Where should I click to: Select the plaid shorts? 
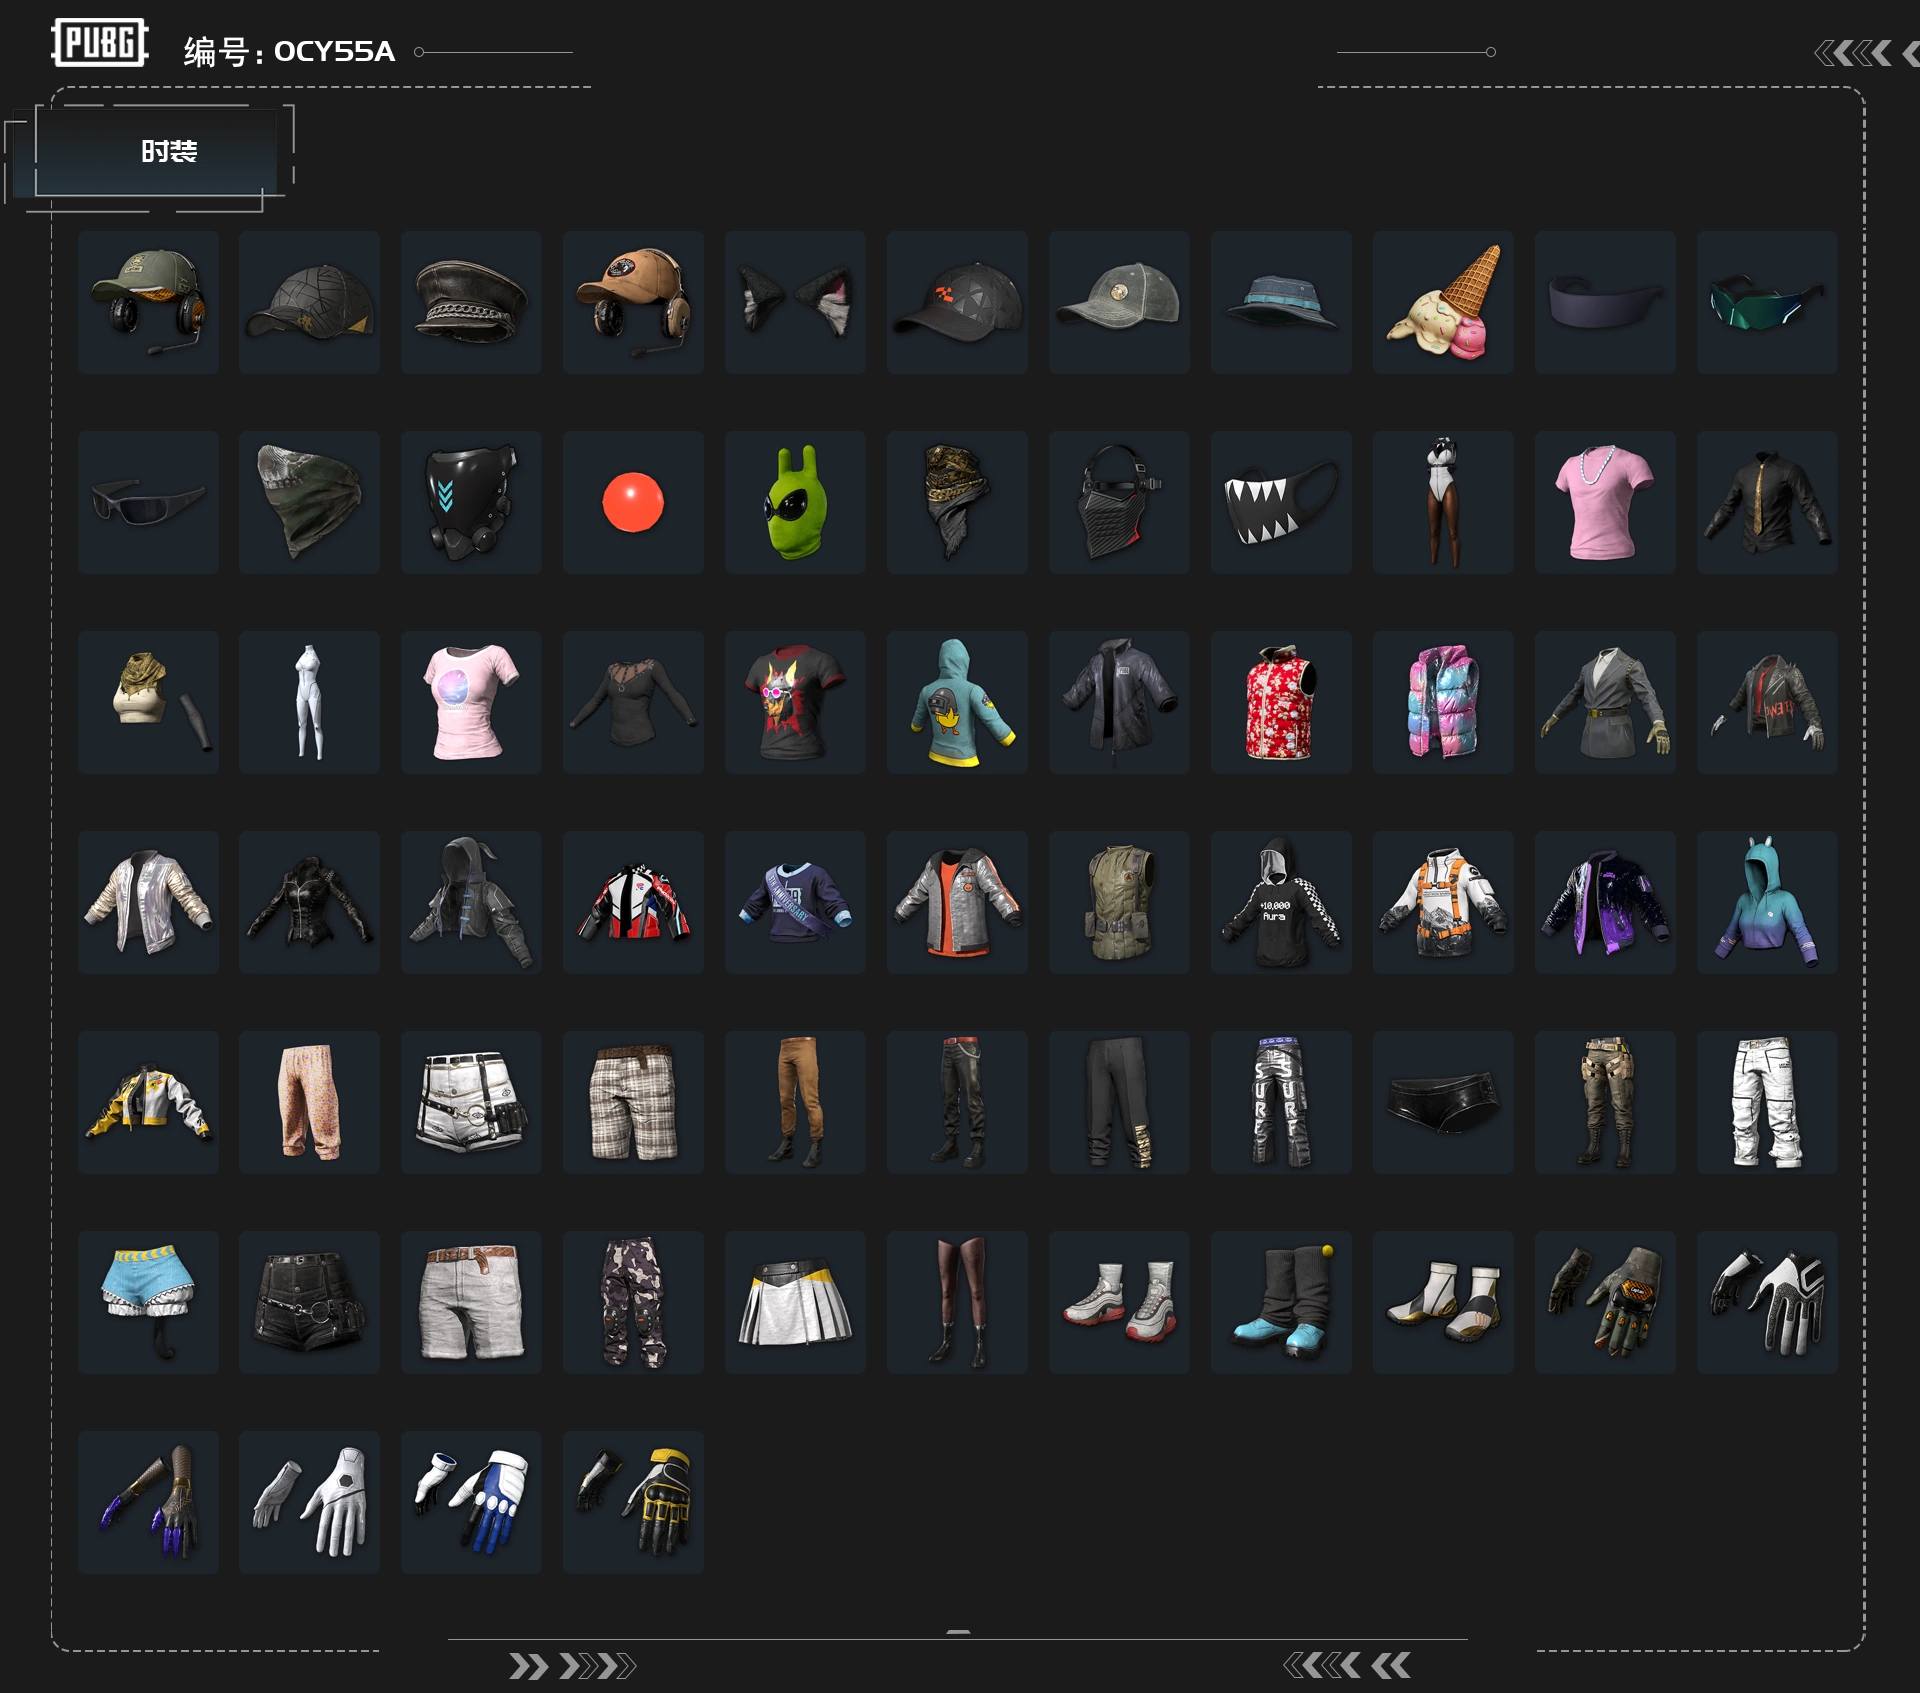pyautogui.click(x=633, y=1102)
